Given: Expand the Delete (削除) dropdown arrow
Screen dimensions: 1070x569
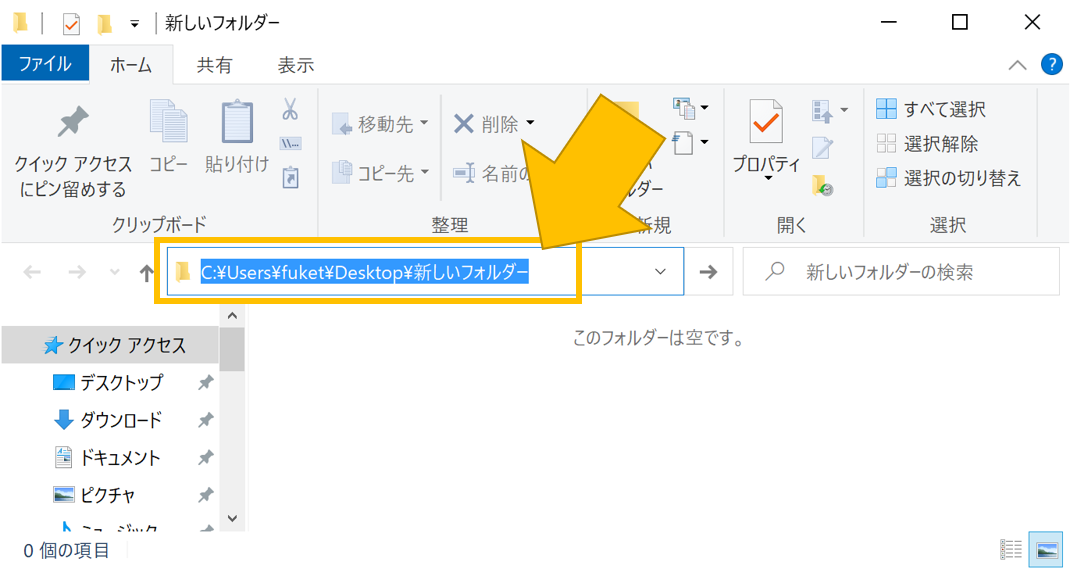Looking at the screenshot, I should point(530,125).
